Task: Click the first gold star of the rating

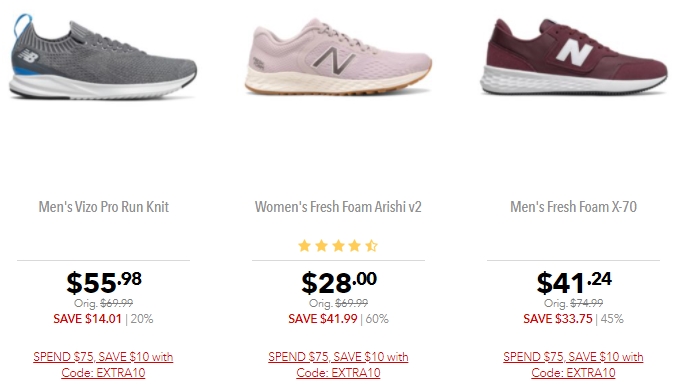Action: pos(304,246)
